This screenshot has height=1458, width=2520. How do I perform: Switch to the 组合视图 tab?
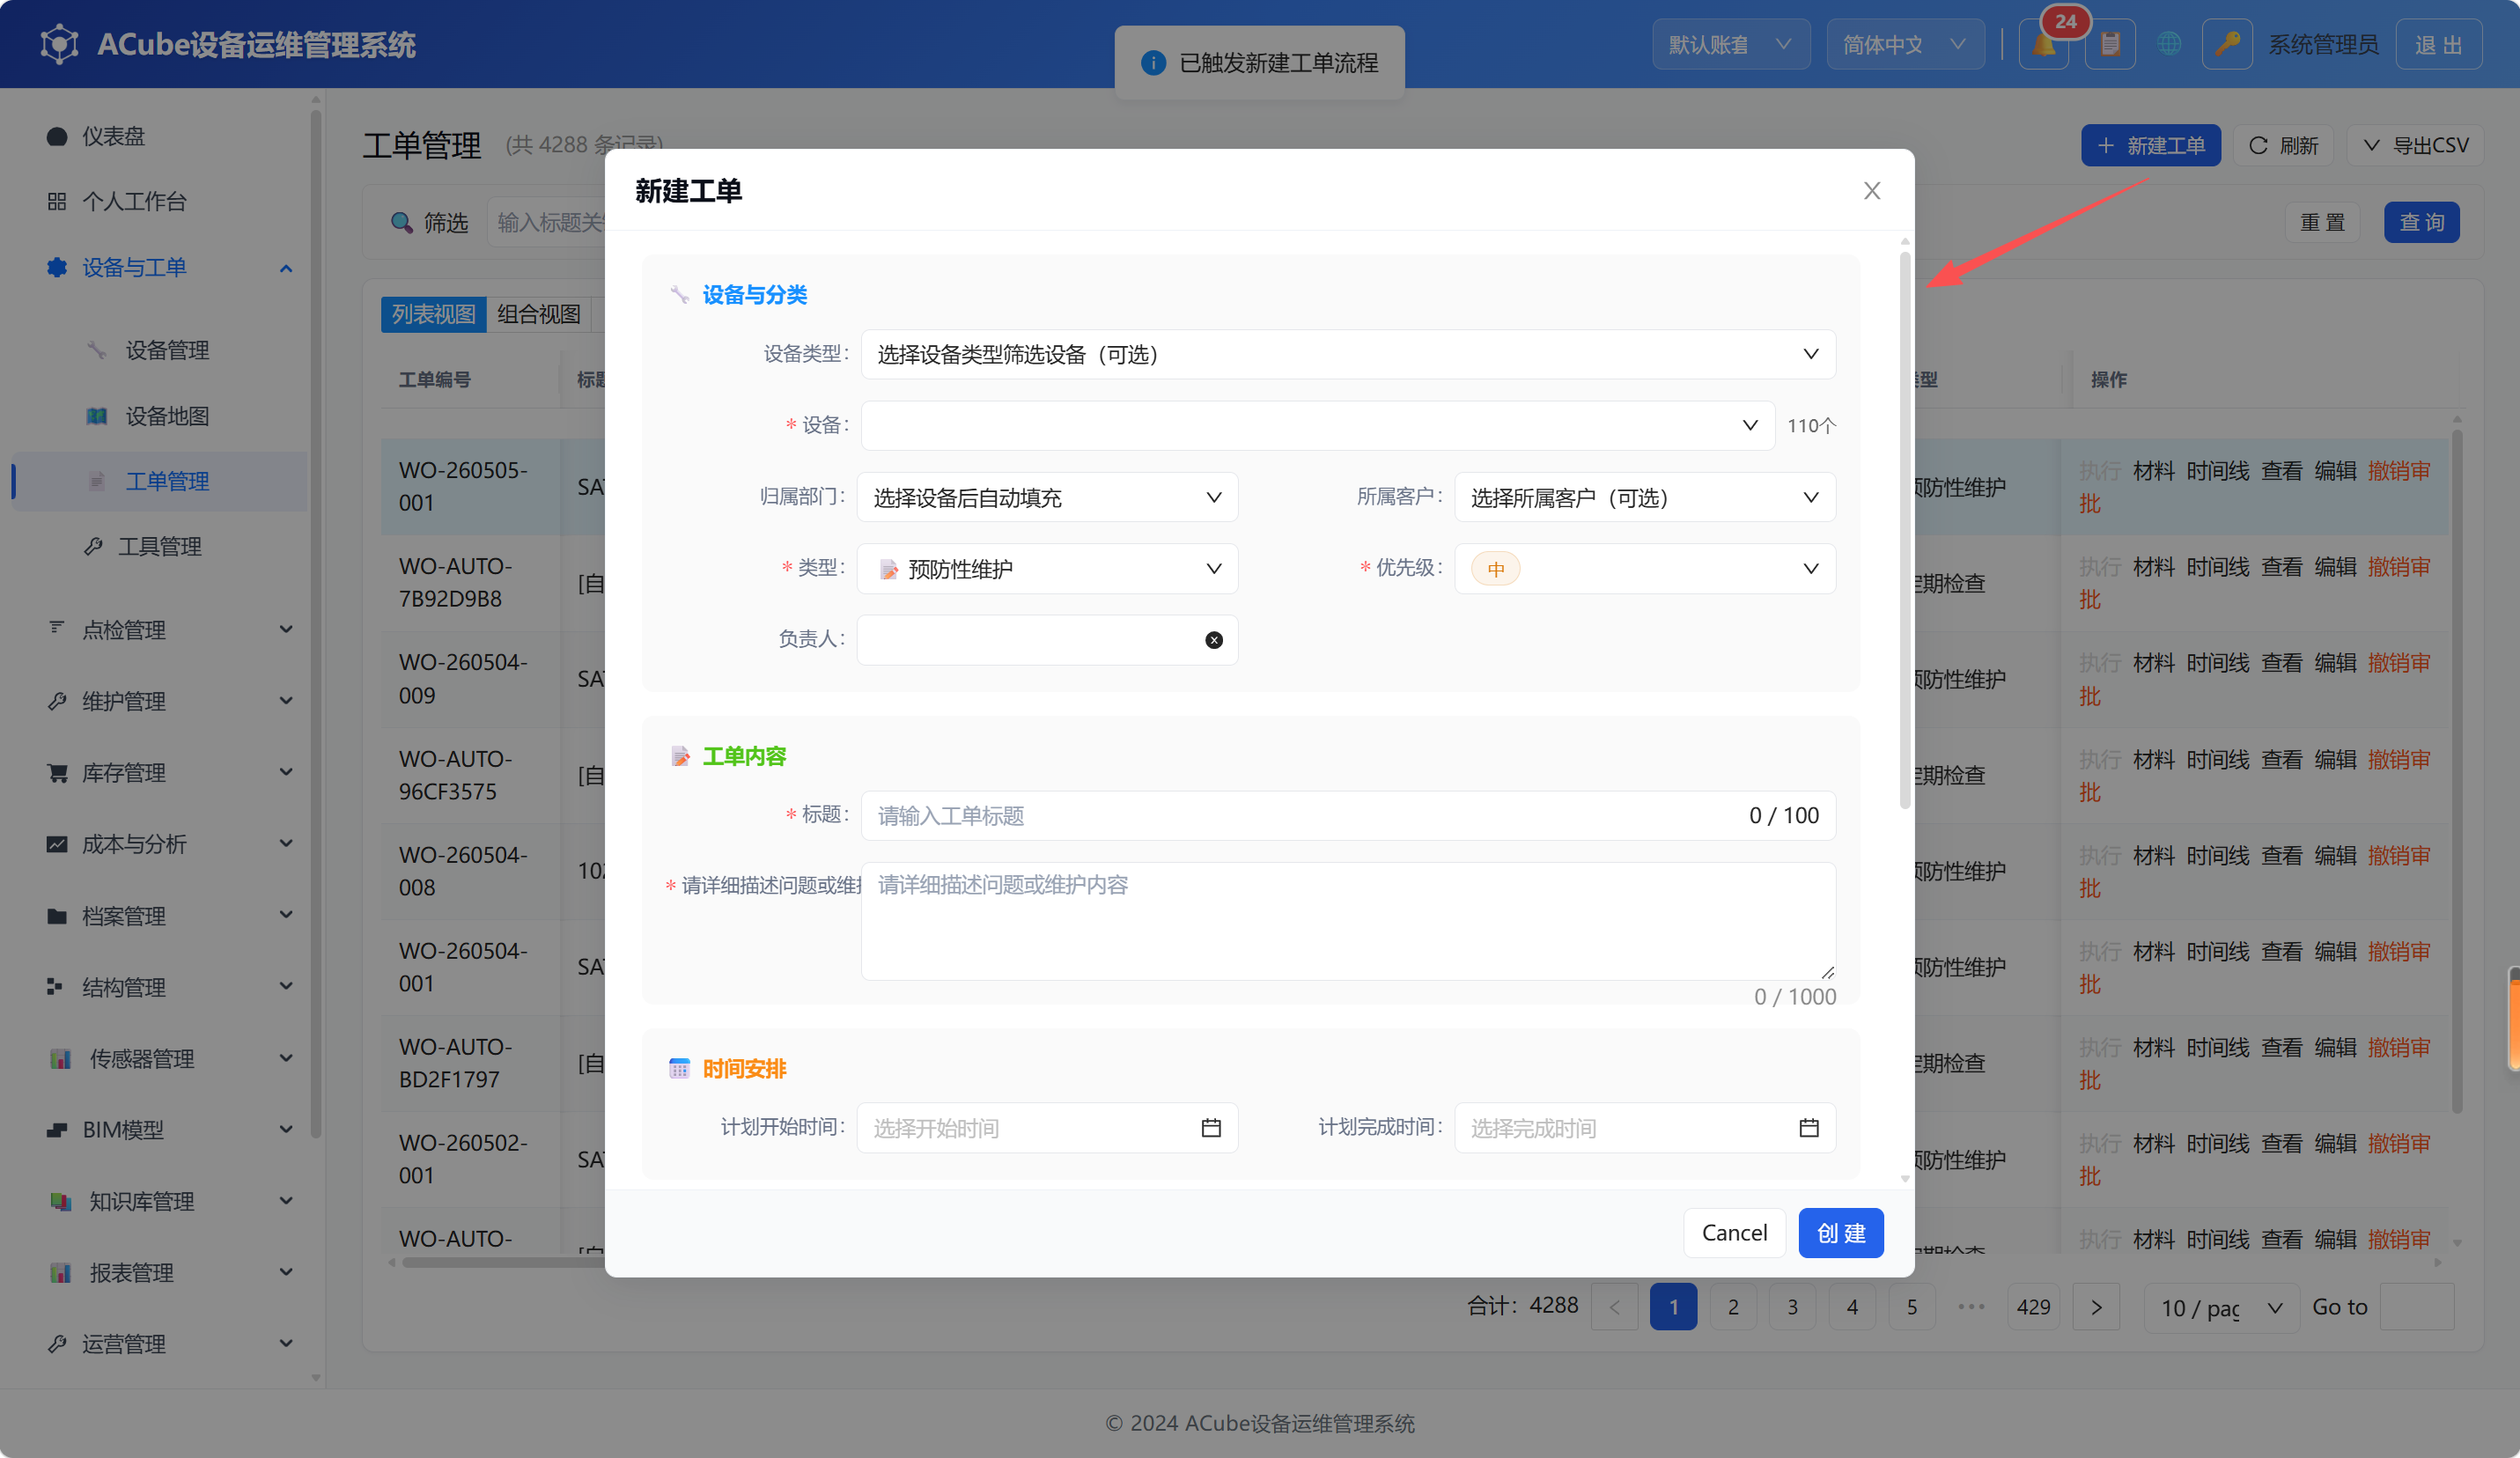539,314
